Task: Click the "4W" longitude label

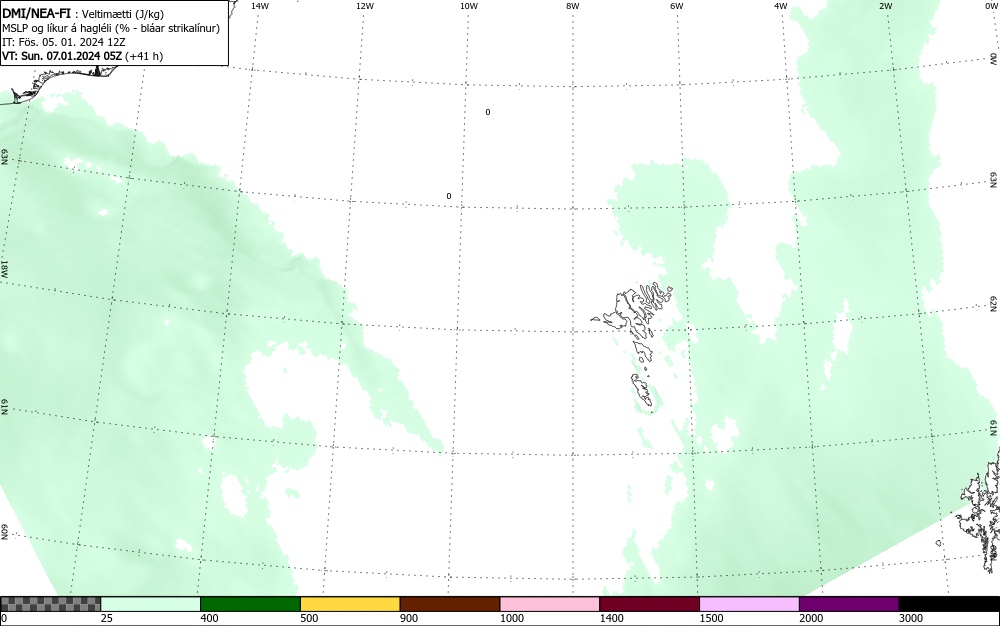Action: (x=781, y=6)
